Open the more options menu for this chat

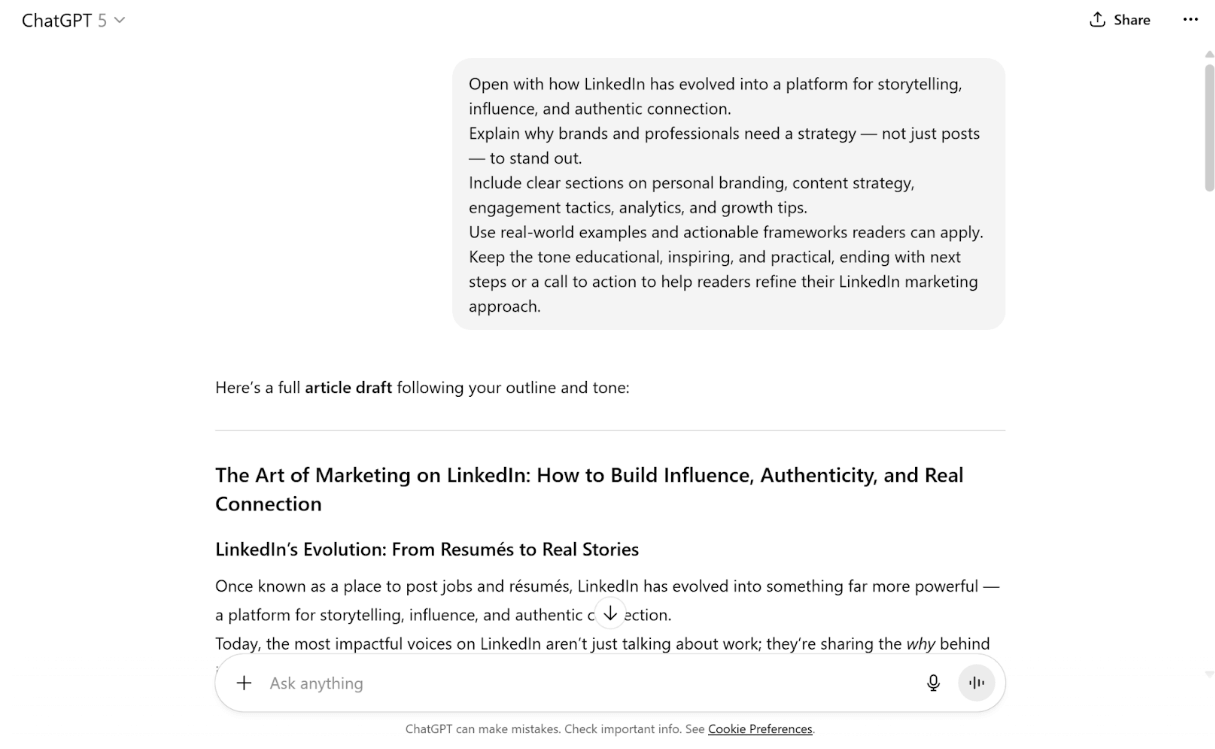1190,19
